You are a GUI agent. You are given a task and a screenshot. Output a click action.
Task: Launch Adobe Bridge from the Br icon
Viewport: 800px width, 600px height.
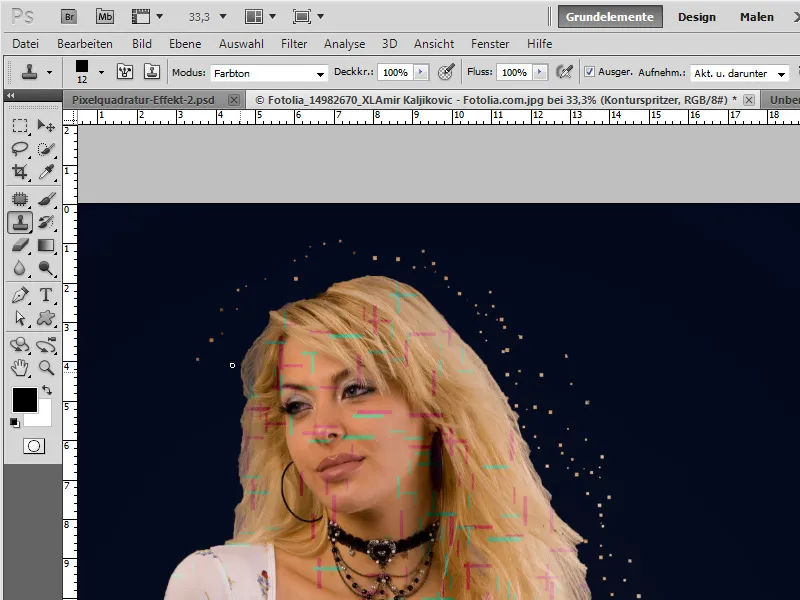(69, 16)
